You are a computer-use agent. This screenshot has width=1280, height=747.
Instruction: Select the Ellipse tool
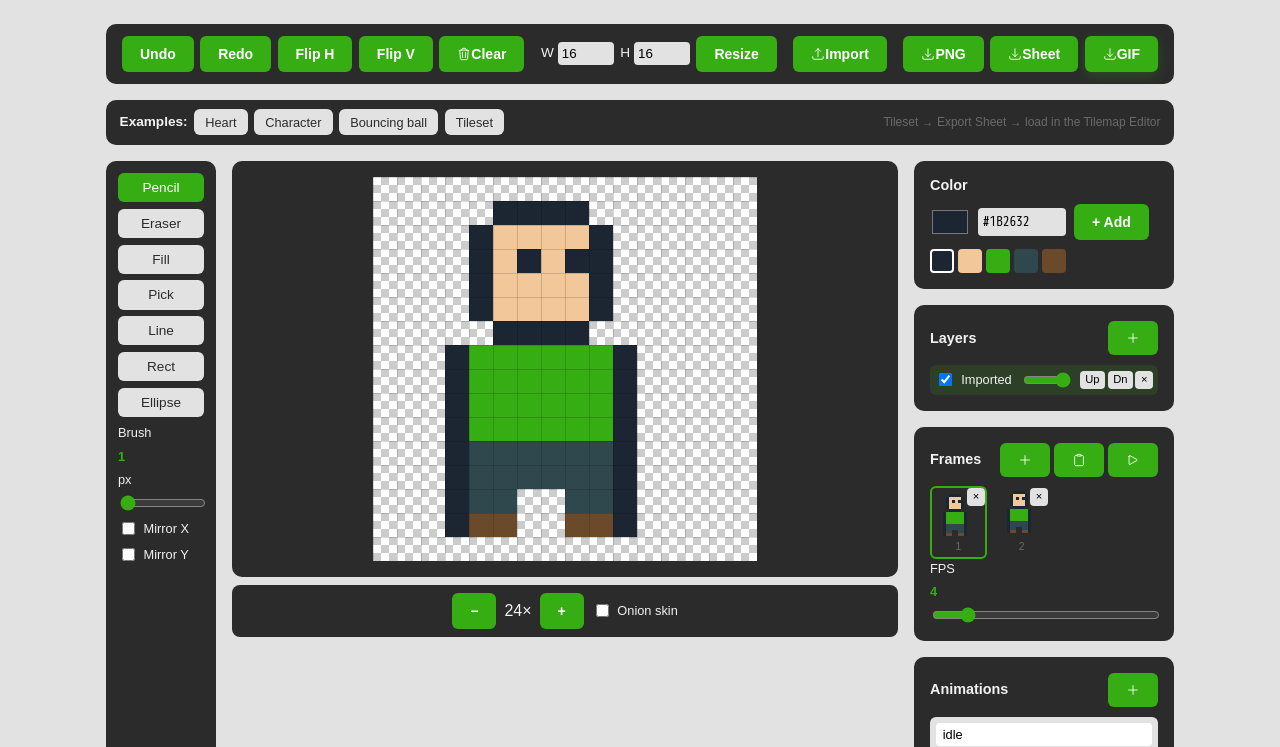[x=161, y=402]
